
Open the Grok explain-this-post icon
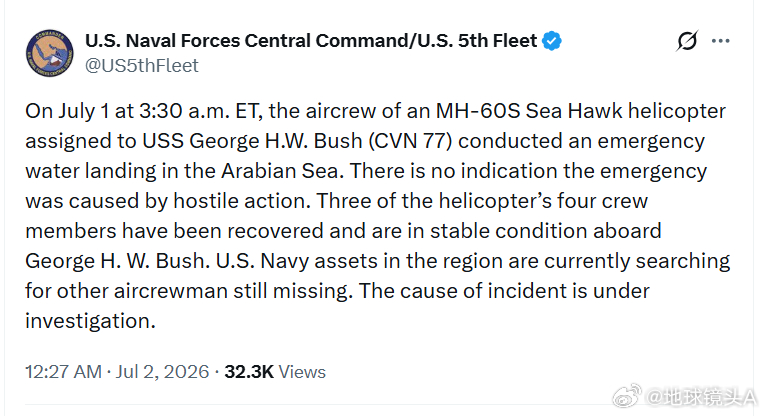687,41
